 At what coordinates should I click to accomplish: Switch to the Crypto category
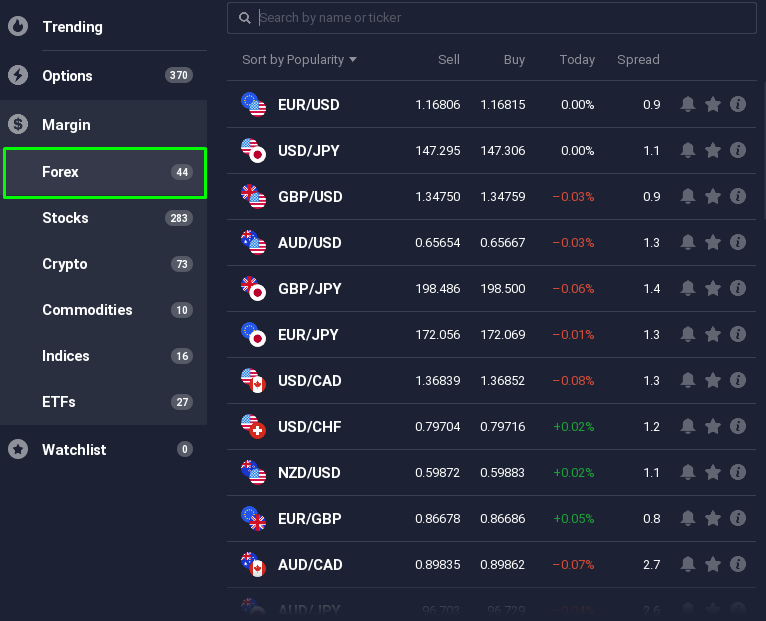65,264
